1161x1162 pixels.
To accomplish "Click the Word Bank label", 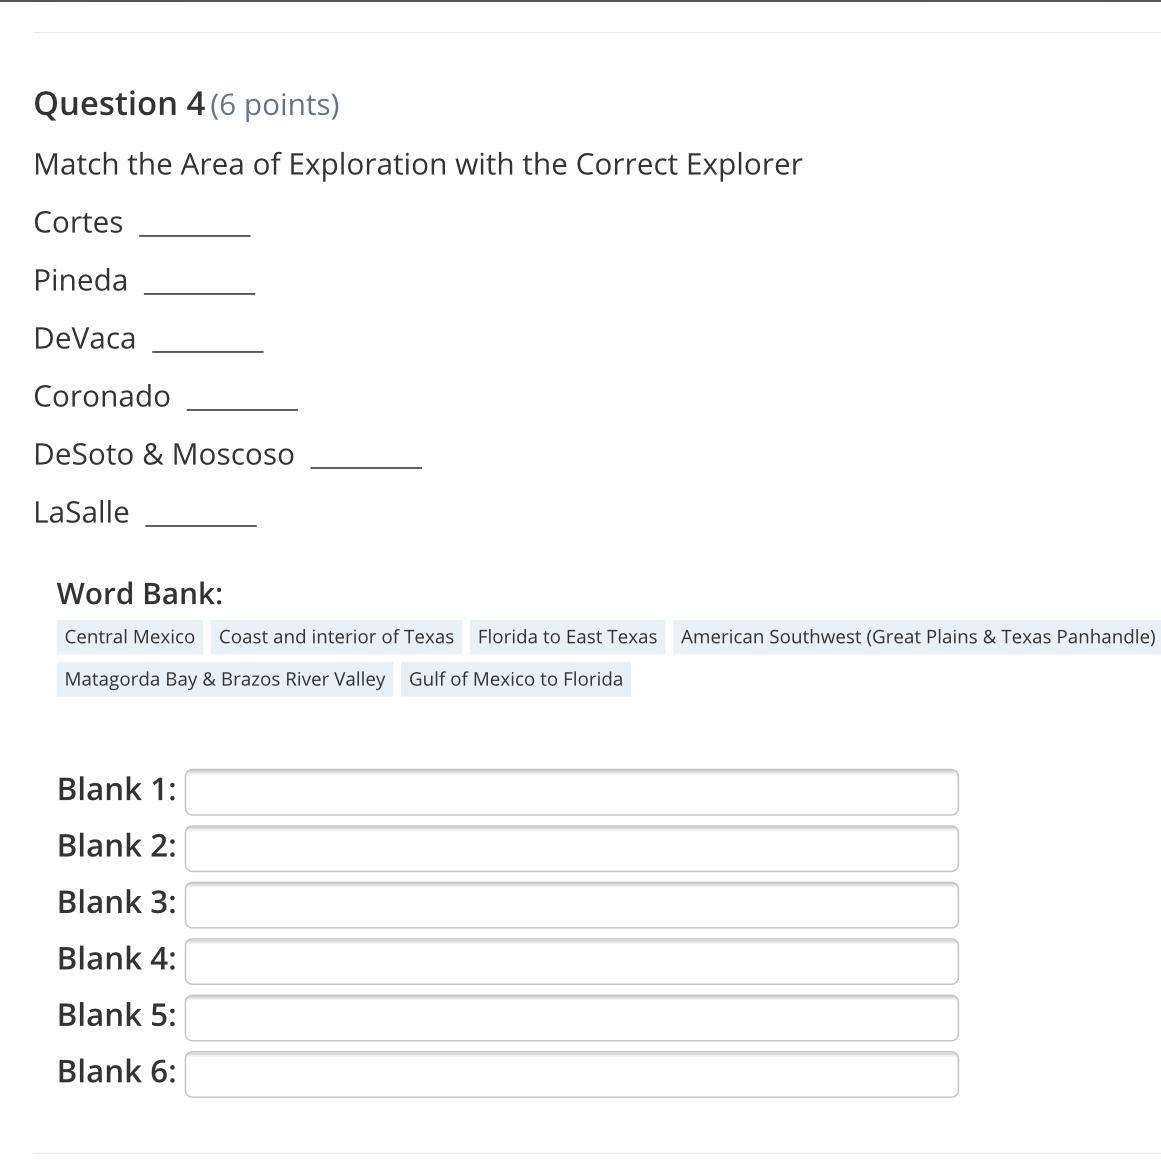I will coord(140,593).
